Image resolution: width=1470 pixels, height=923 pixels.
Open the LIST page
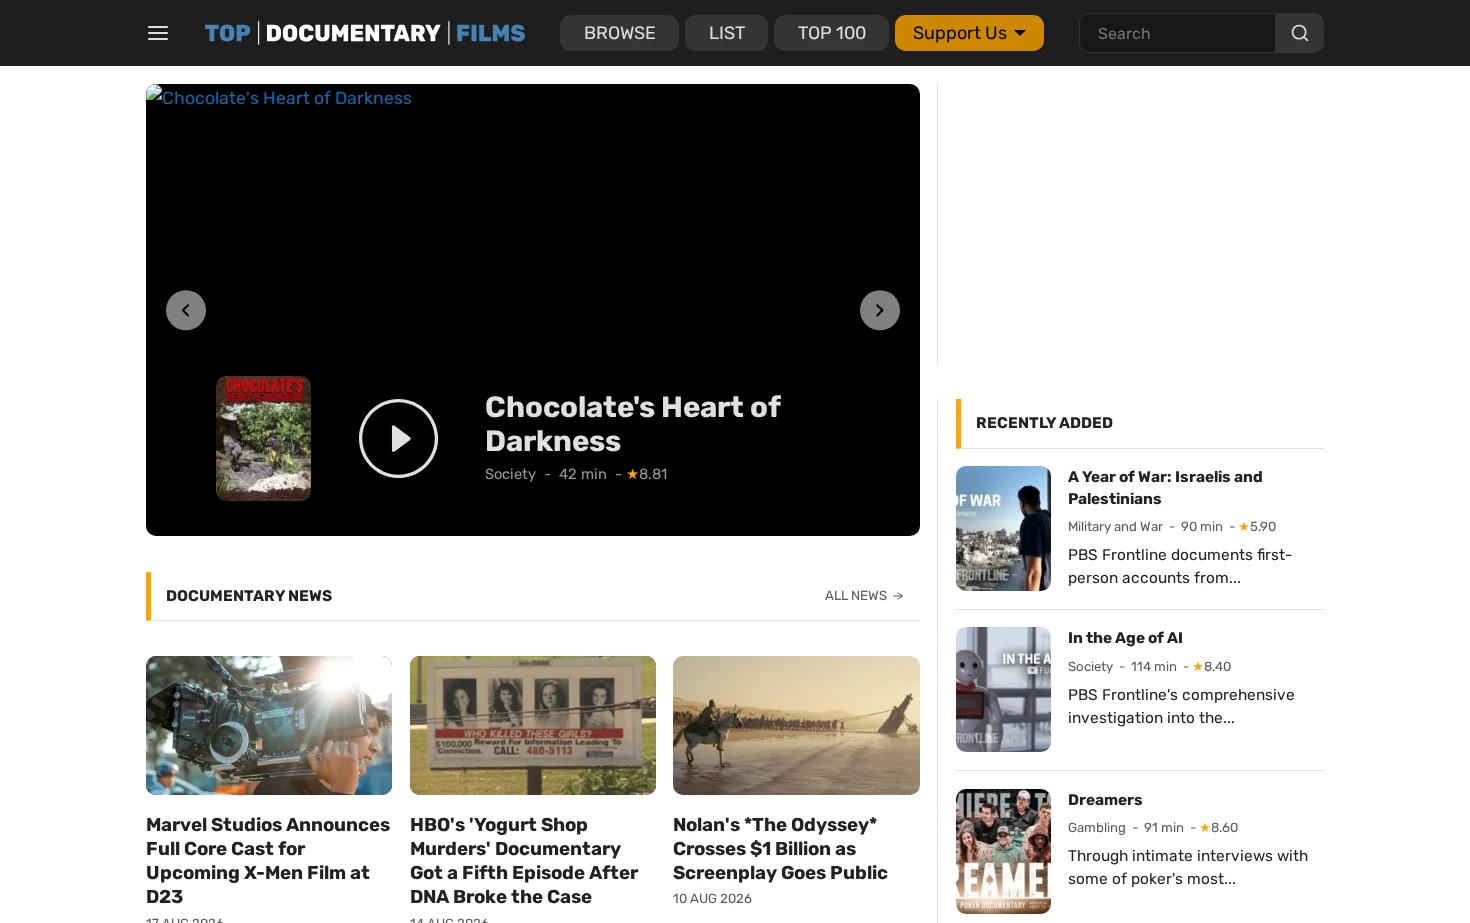[x=726, y=33]
